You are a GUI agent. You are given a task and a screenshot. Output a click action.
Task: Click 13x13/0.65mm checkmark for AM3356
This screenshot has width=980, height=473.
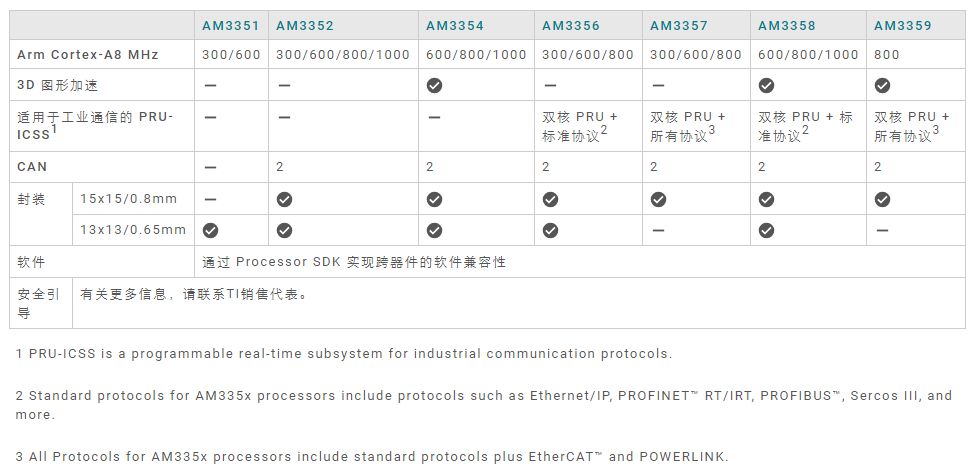click(x=550, y=230)
